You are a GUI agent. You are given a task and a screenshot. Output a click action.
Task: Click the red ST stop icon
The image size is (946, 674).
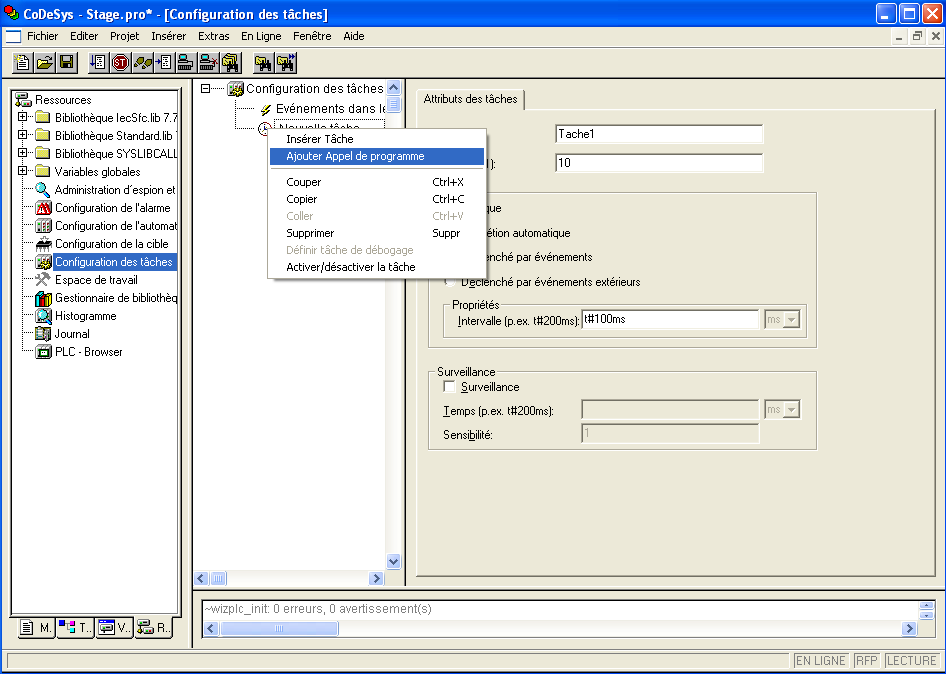[x=121, y=62]
